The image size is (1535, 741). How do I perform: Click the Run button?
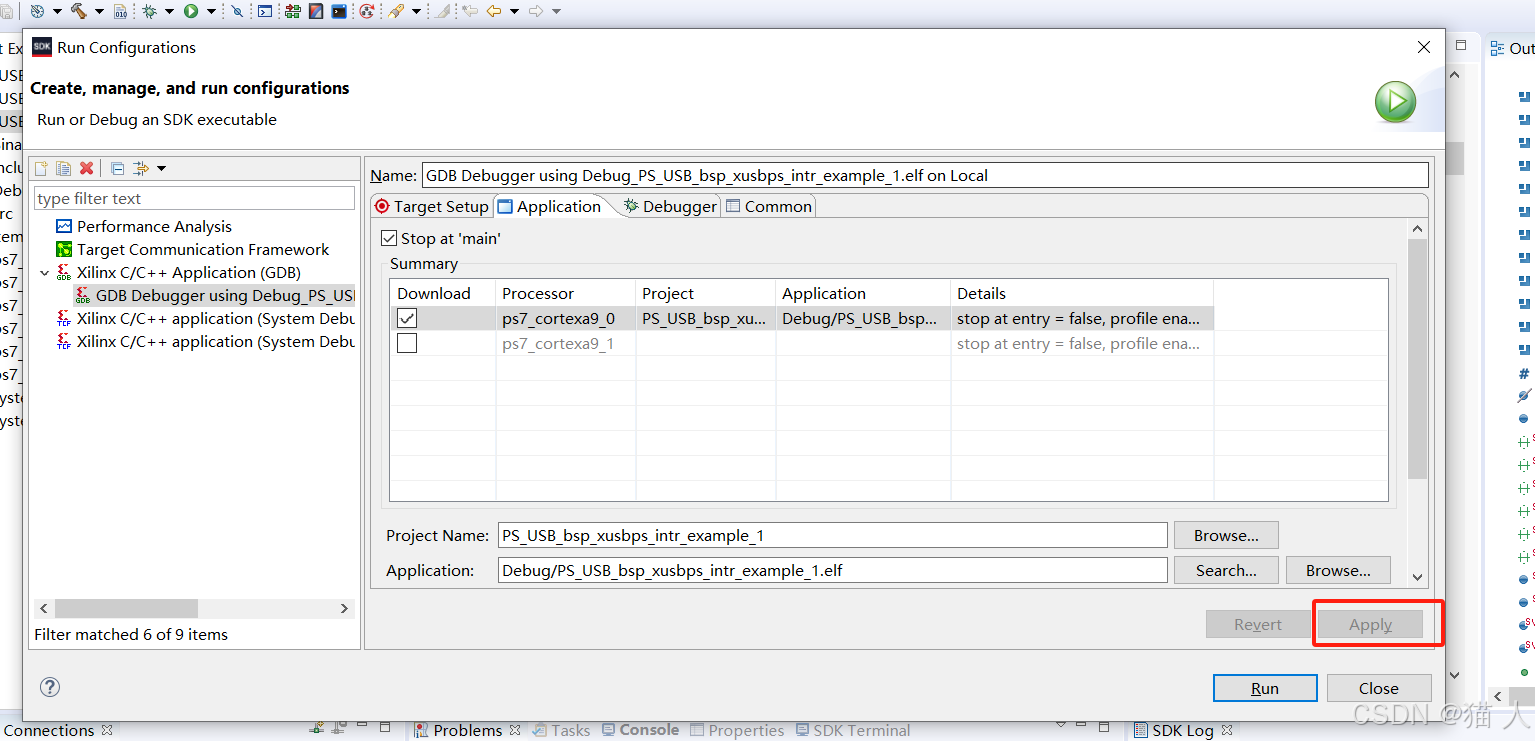1265,688
